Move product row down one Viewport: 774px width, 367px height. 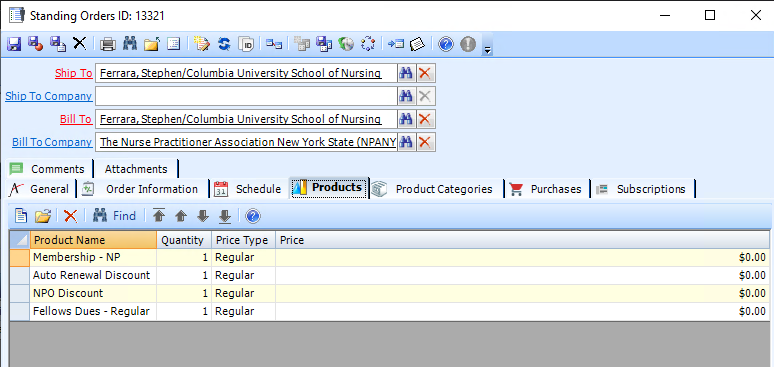point(203,216)
